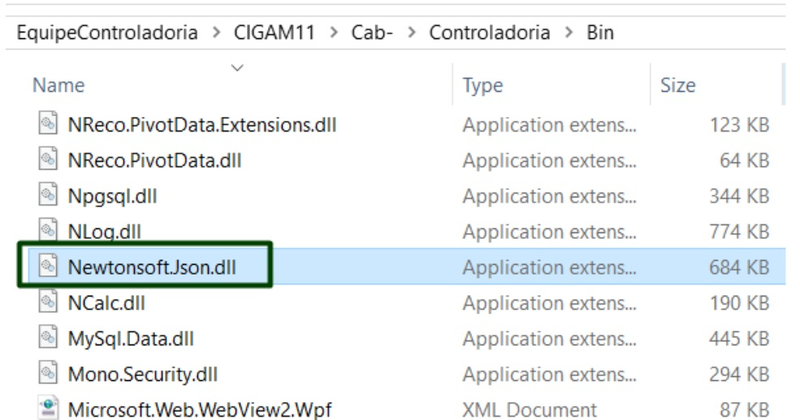
Task: Click the Bin folder in breadcrumb
Action: 600,33
